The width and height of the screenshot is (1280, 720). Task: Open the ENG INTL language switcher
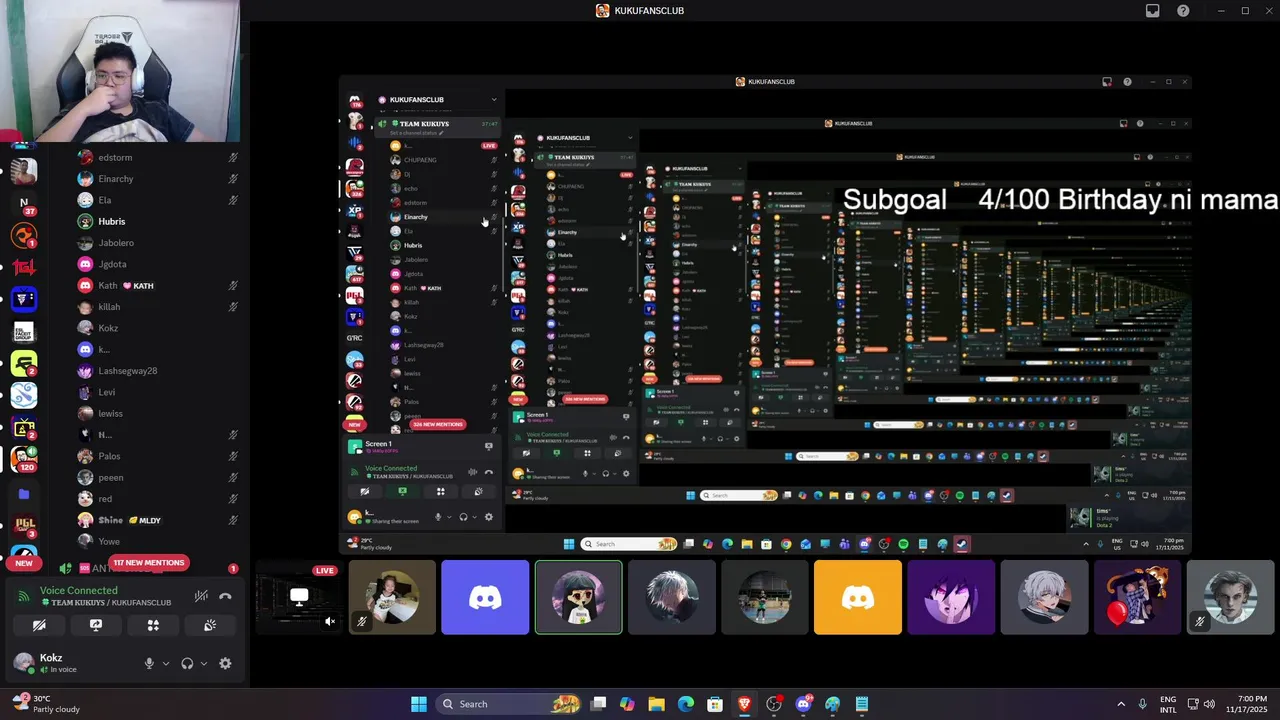tap(1168, 704)
